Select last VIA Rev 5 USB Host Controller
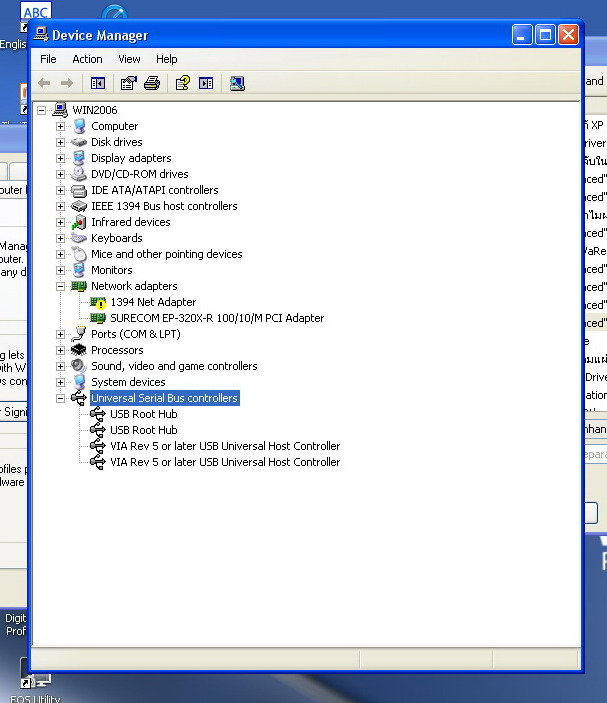 coord(225,462)
